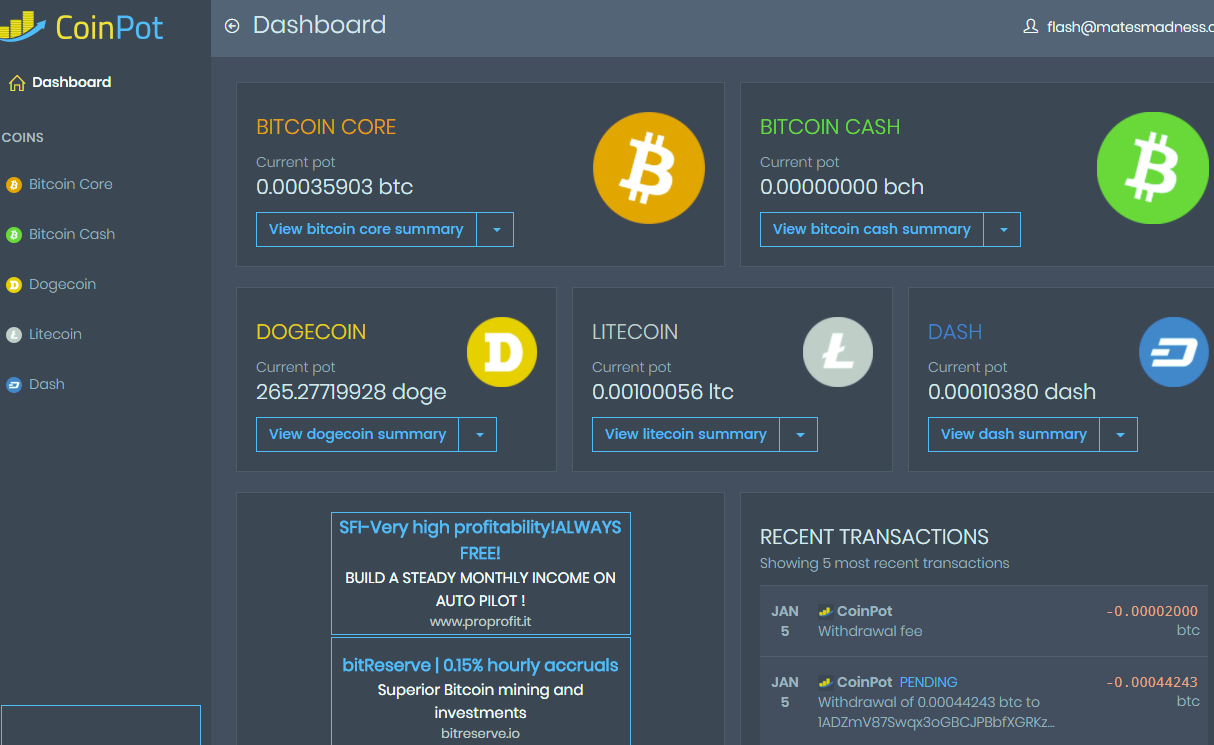Click the user account icon in header

coord(1030,27)
